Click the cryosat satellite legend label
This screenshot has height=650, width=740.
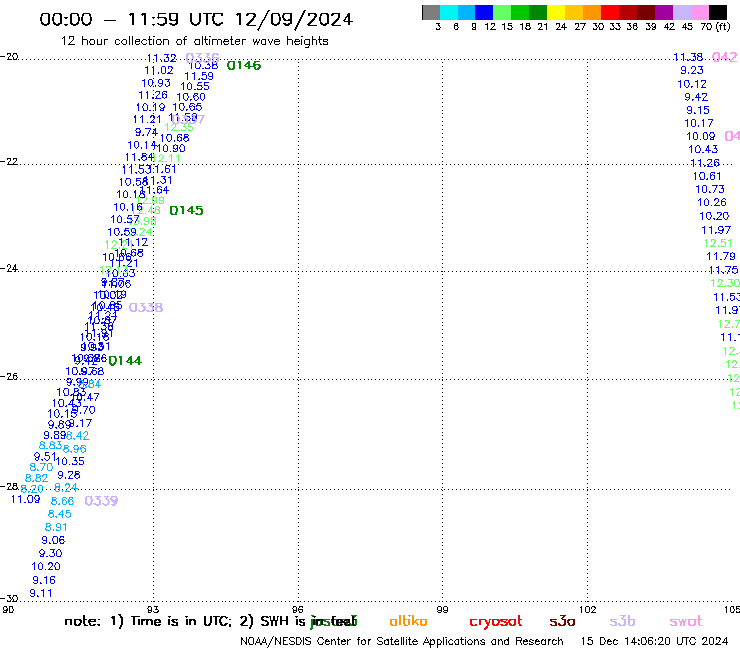click(x=496, y=621)
